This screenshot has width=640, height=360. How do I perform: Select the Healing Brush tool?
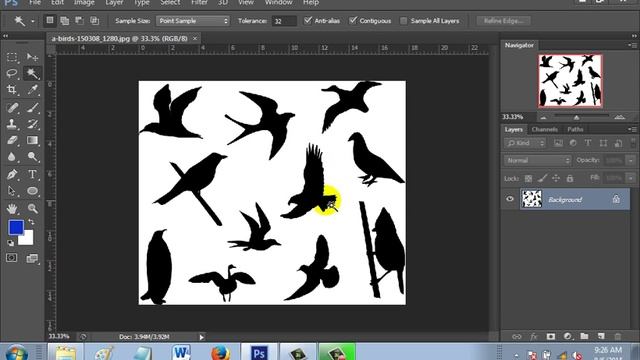coord(12,108)
